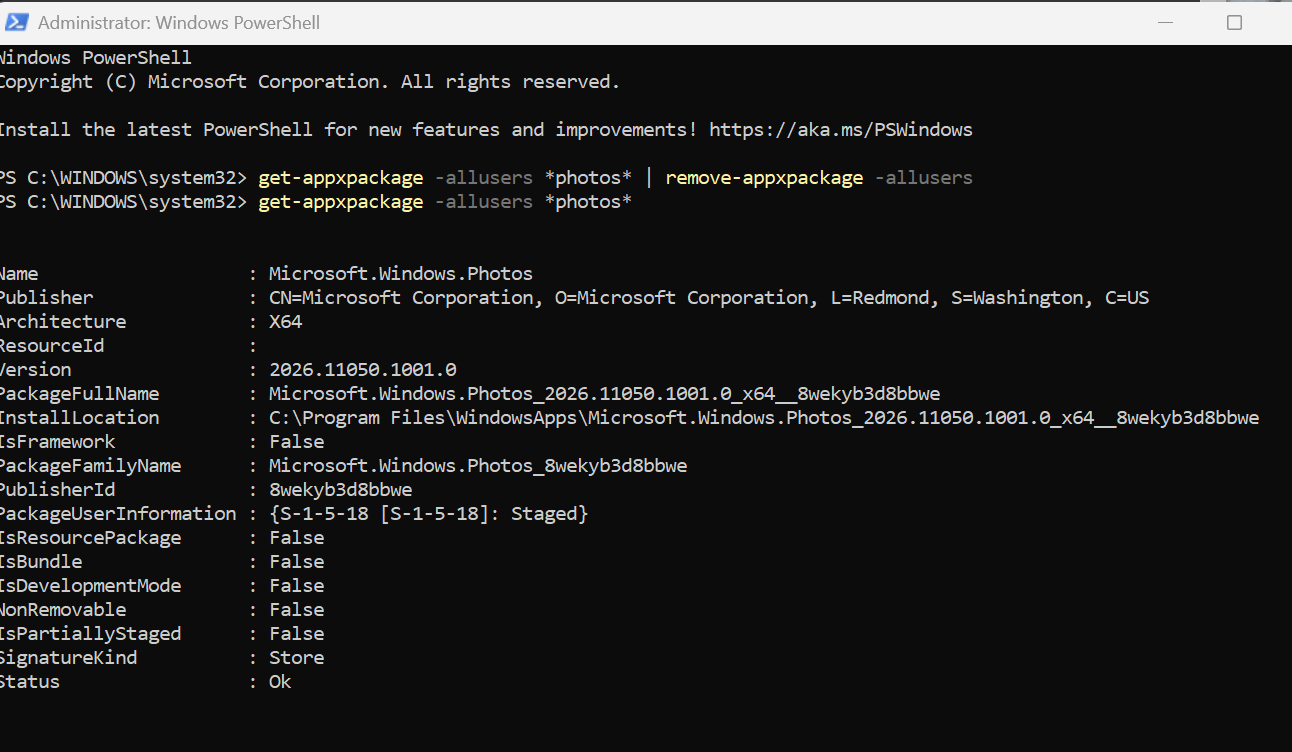Click the "Windows PowerShell" banner line
The width and height of the screenshot is (1292, 752).
(x=95, y=58)
